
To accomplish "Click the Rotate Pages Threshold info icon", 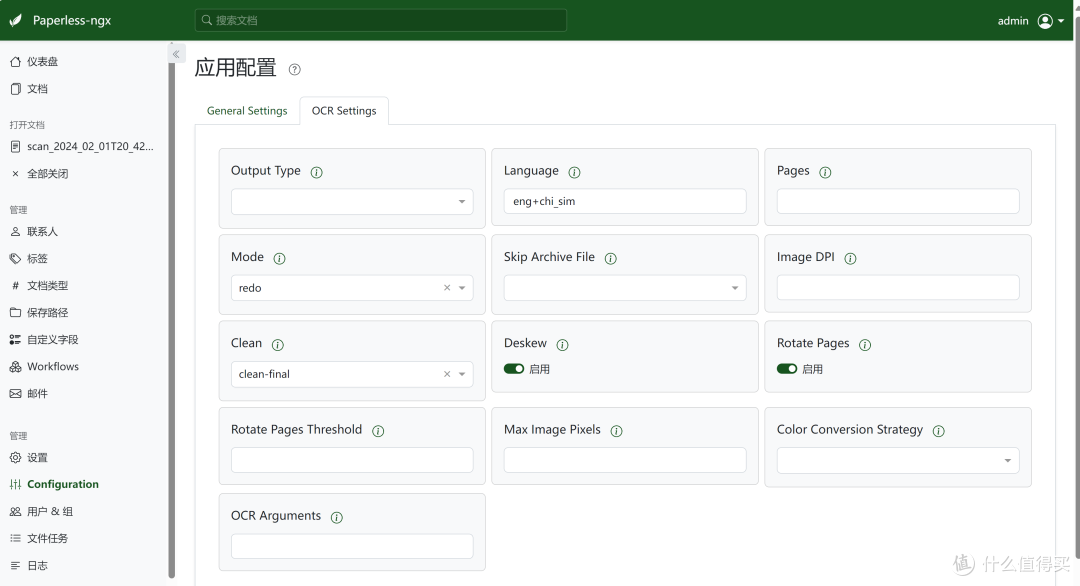I will (378, 430).
